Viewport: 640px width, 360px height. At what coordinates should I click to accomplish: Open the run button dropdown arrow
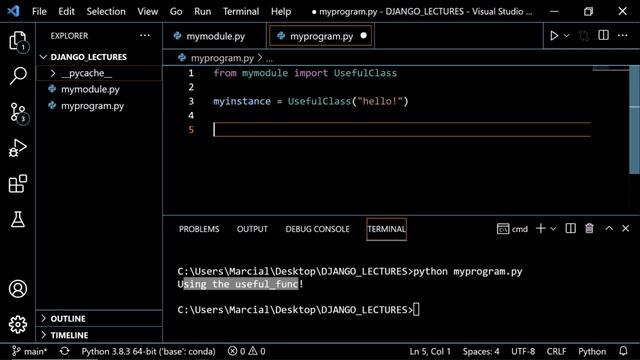[x=567, y=36]
